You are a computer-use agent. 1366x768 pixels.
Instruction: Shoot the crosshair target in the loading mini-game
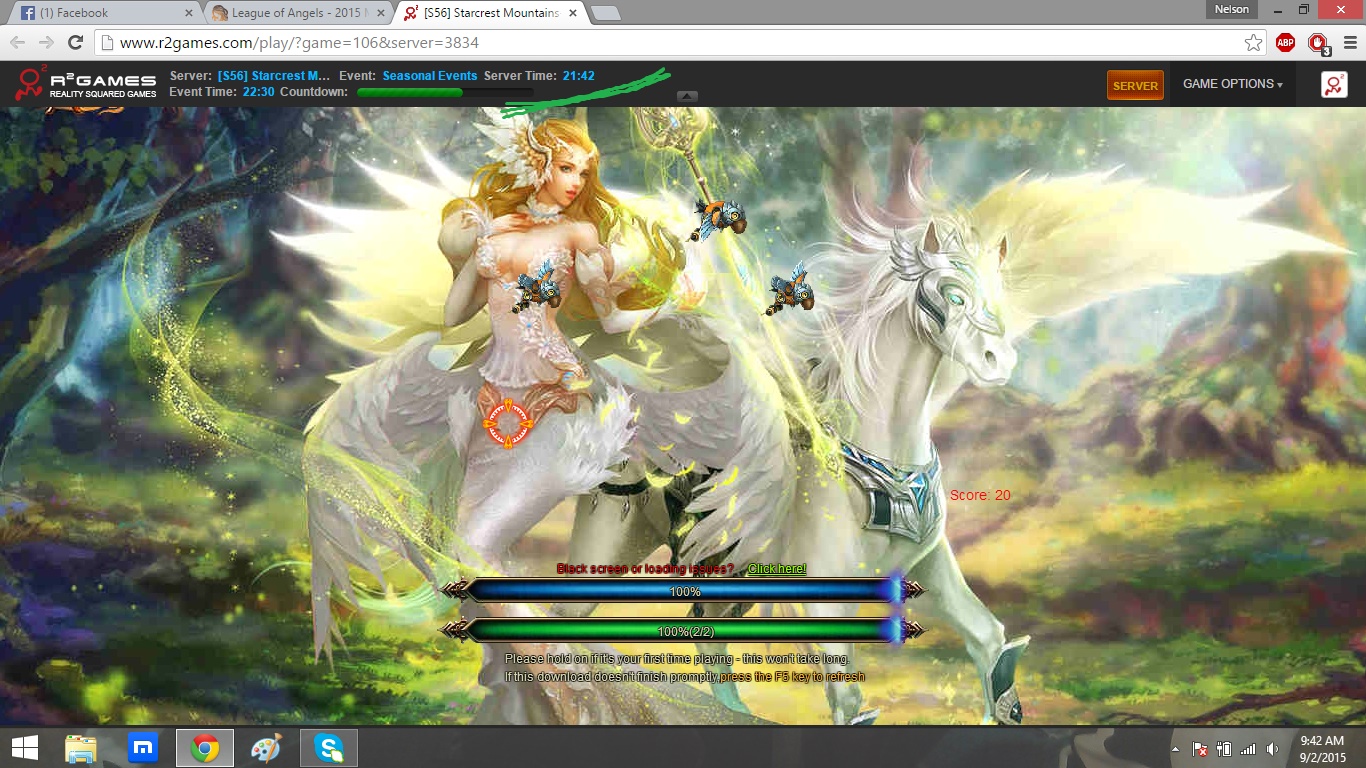509,422
